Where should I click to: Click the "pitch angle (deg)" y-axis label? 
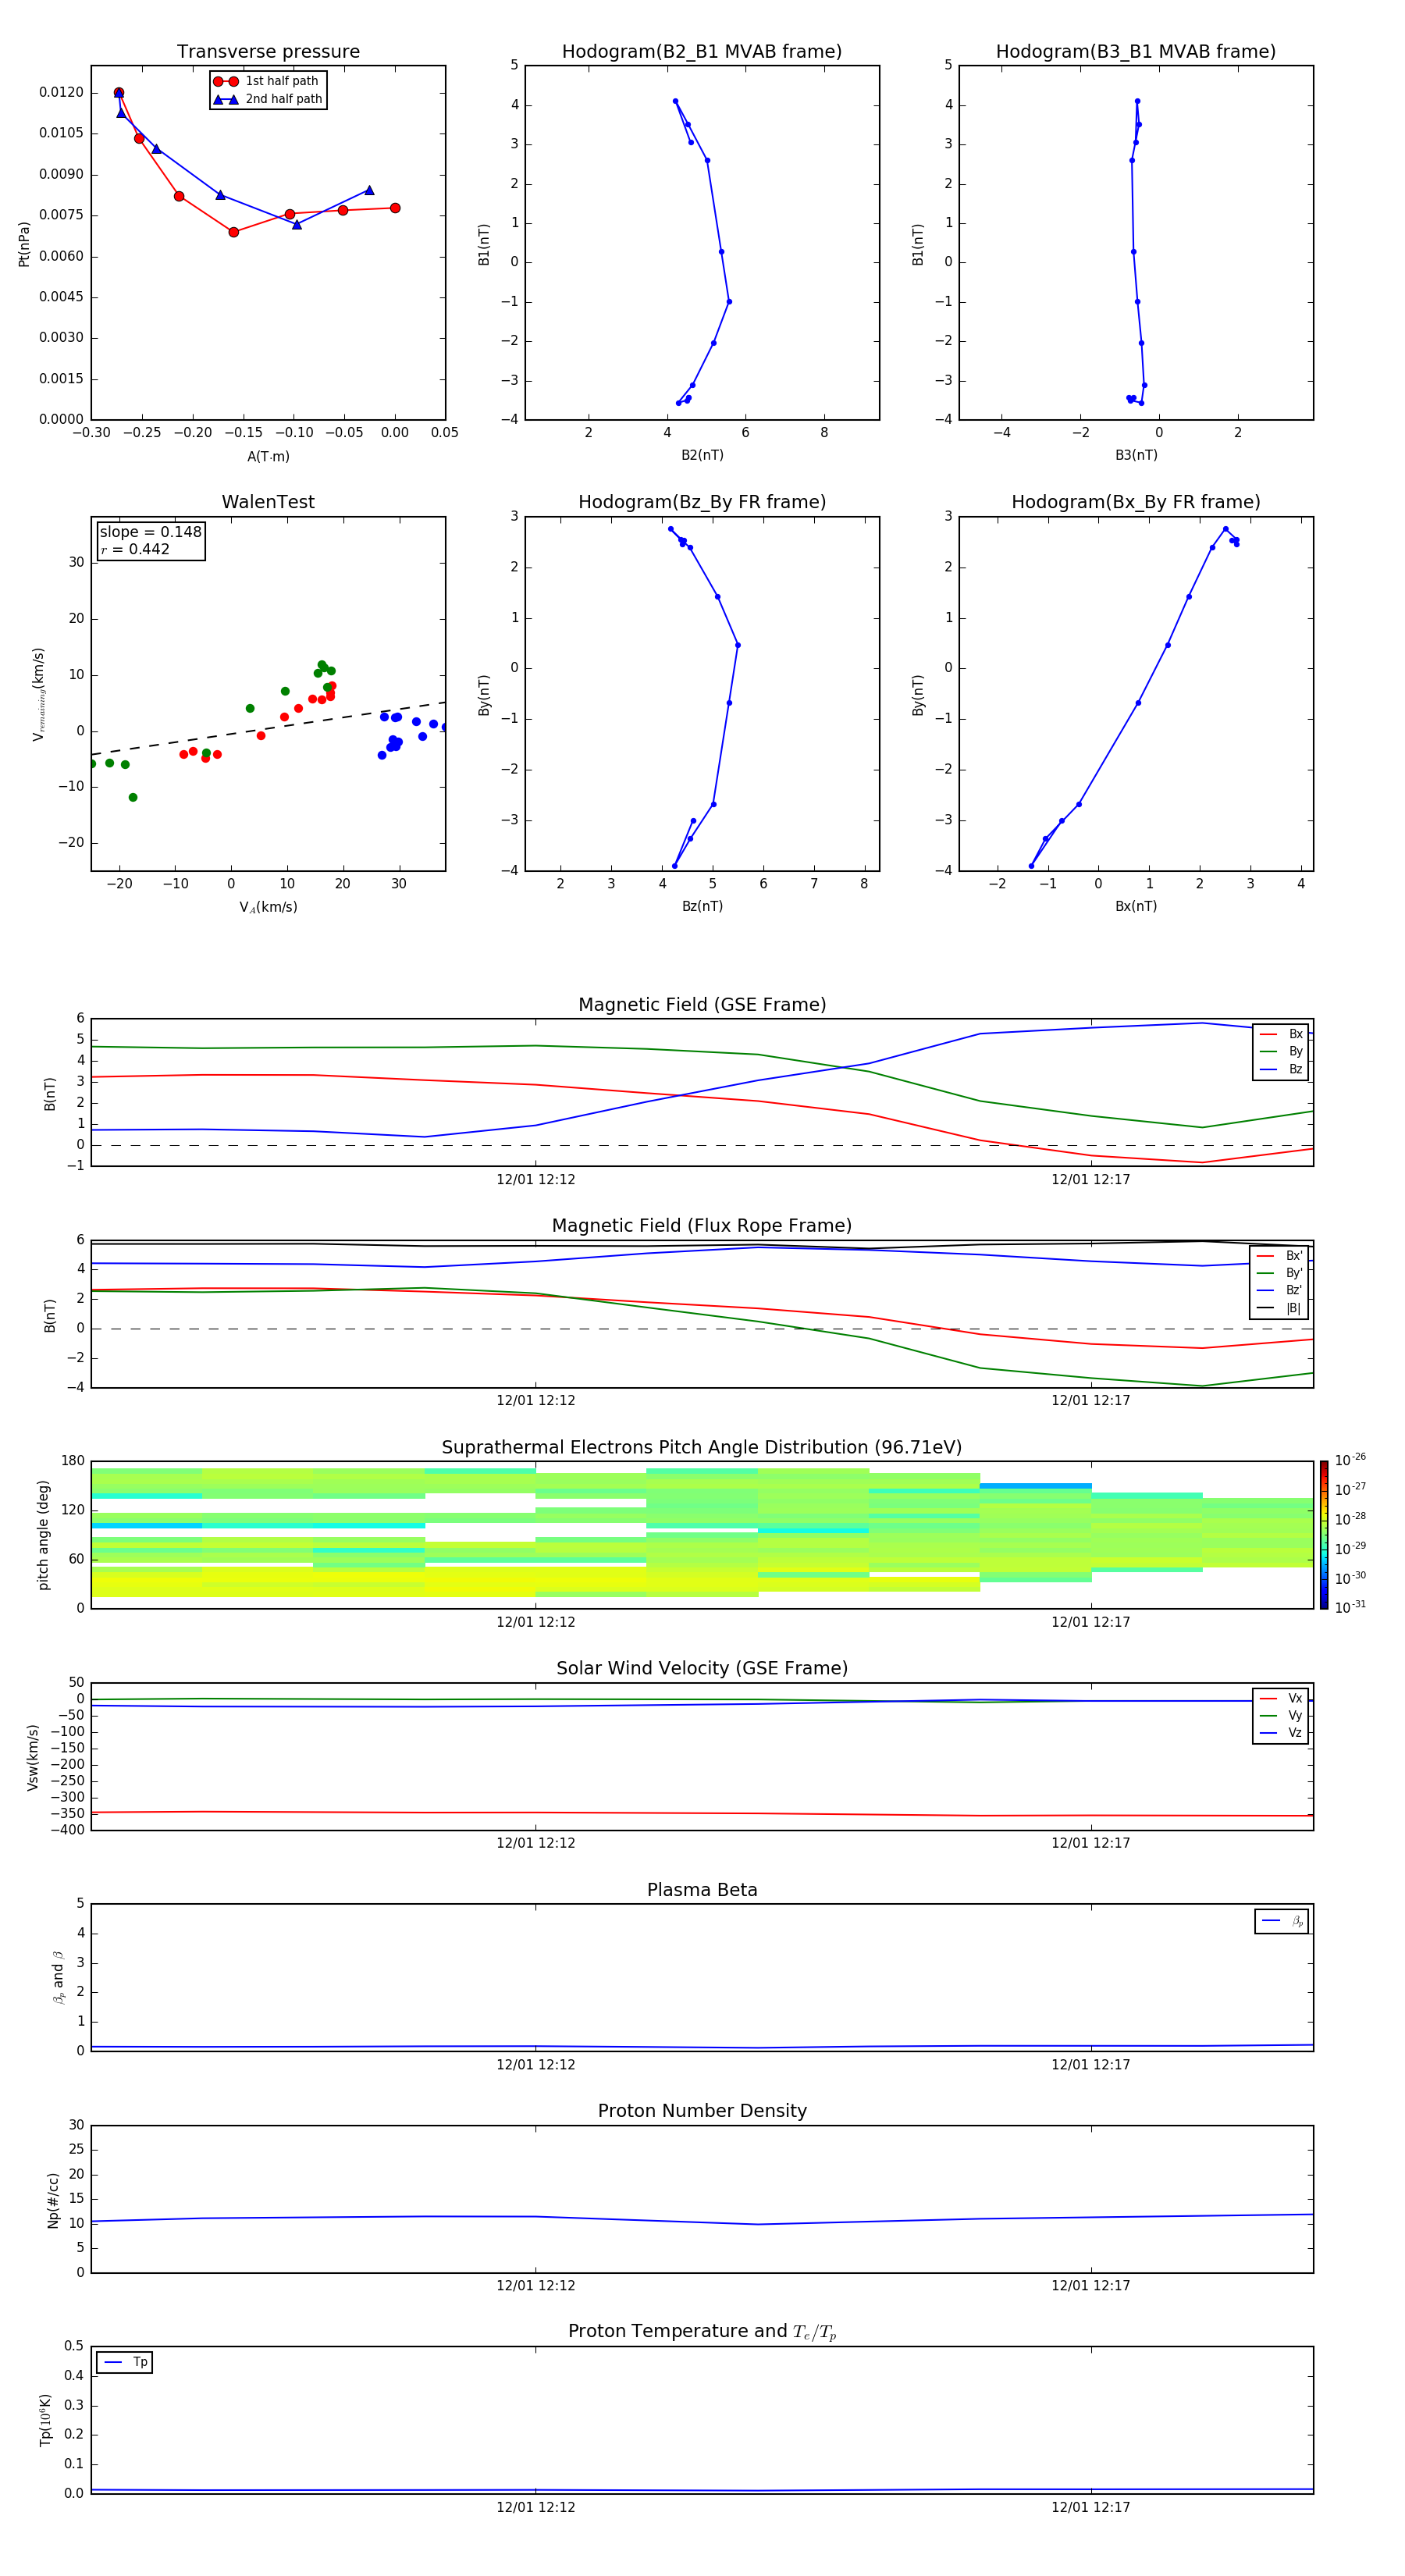click(x=43, y=1535)
